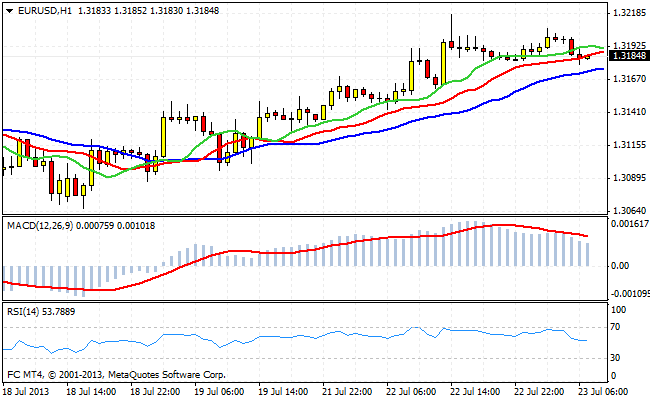This screenshot has height=400, width=650.
Task: Click price scale value 1.30640
Action: (629, 211)
